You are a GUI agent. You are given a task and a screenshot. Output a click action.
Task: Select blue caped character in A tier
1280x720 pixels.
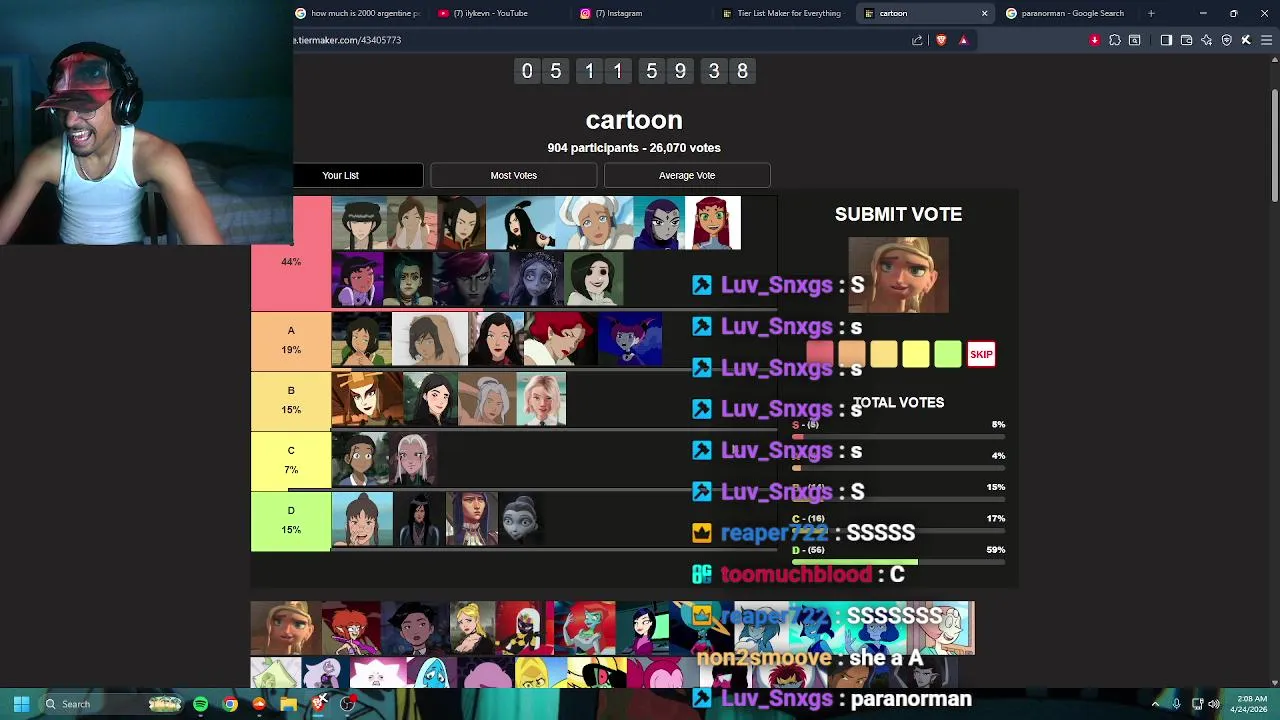(630, 340)
